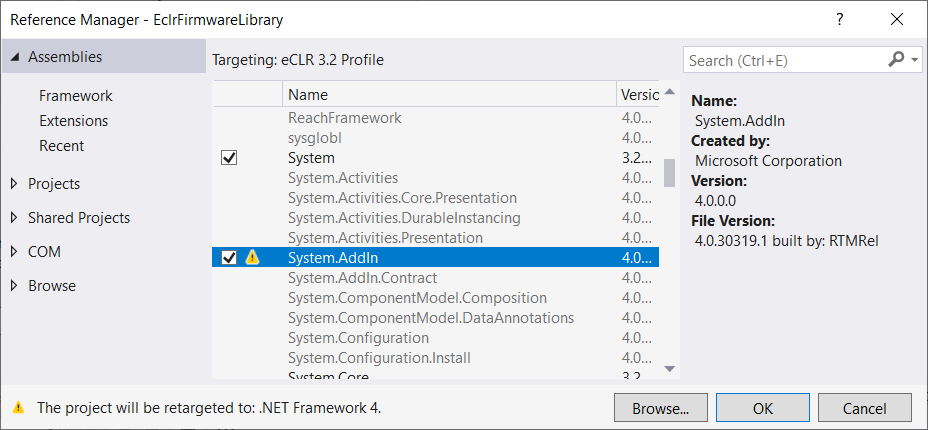Expand the Projects section
Image resolution: width=928 pixels, height=430 pixels.
pos(14,184)
